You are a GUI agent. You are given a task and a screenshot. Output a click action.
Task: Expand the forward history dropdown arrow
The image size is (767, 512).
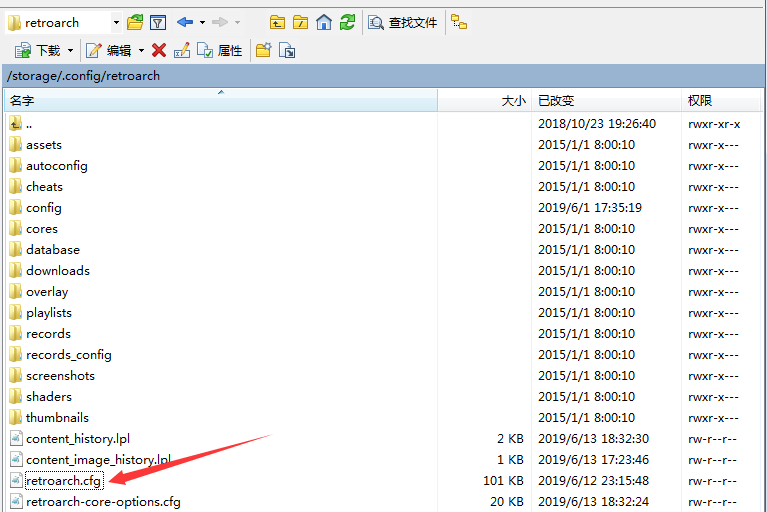pyautogui.click(x=237, y=22)
